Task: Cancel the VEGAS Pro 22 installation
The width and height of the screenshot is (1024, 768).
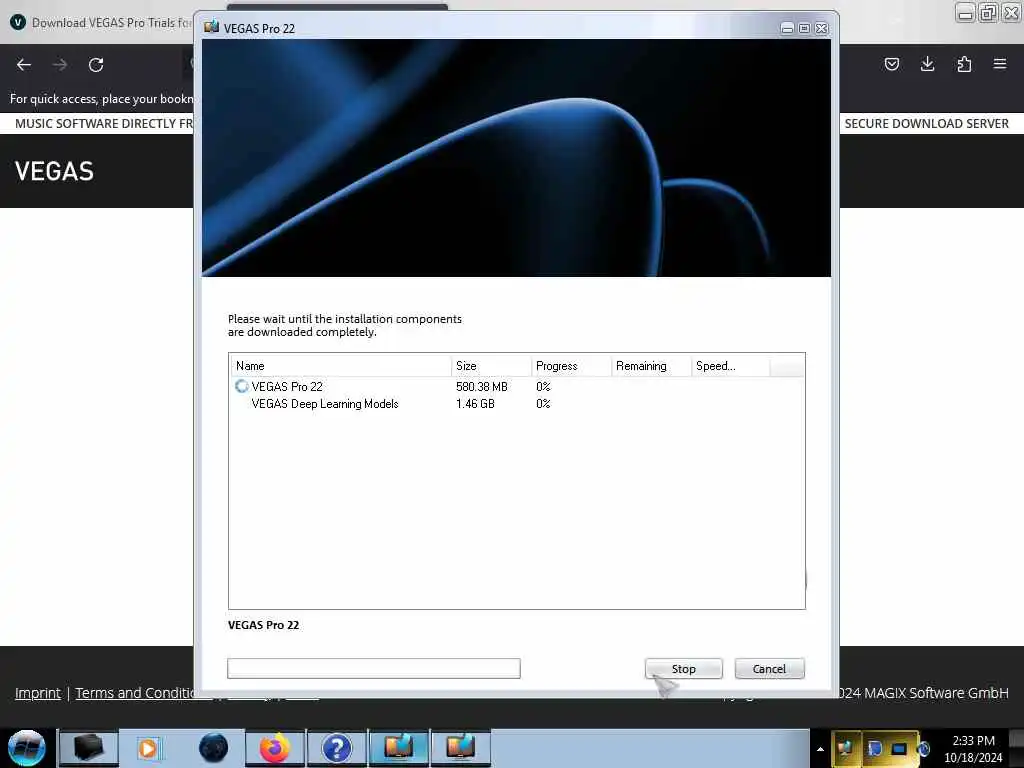Action: pos(769,669)
